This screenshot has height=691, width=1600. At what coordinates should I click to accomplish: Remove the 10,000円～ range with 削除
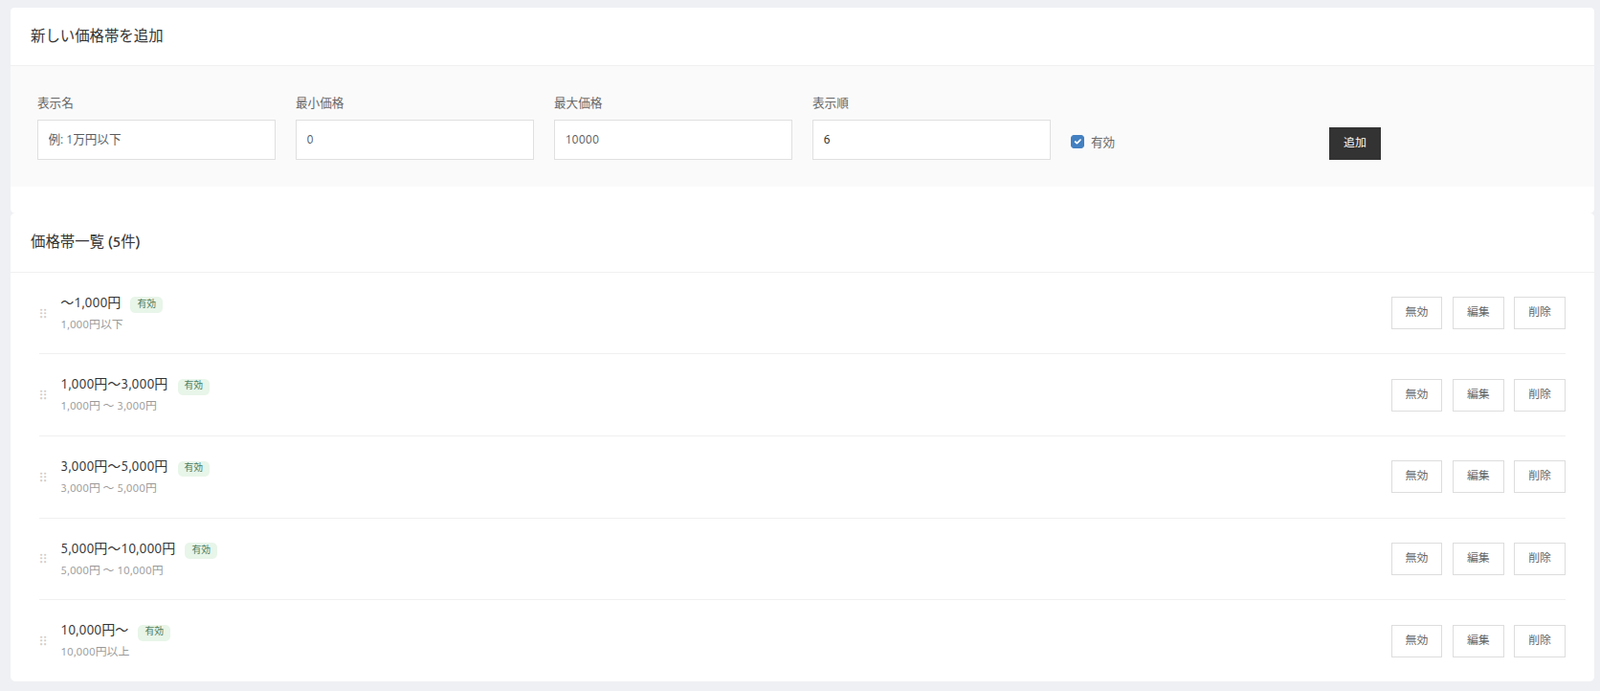(x=1539, y=640)
